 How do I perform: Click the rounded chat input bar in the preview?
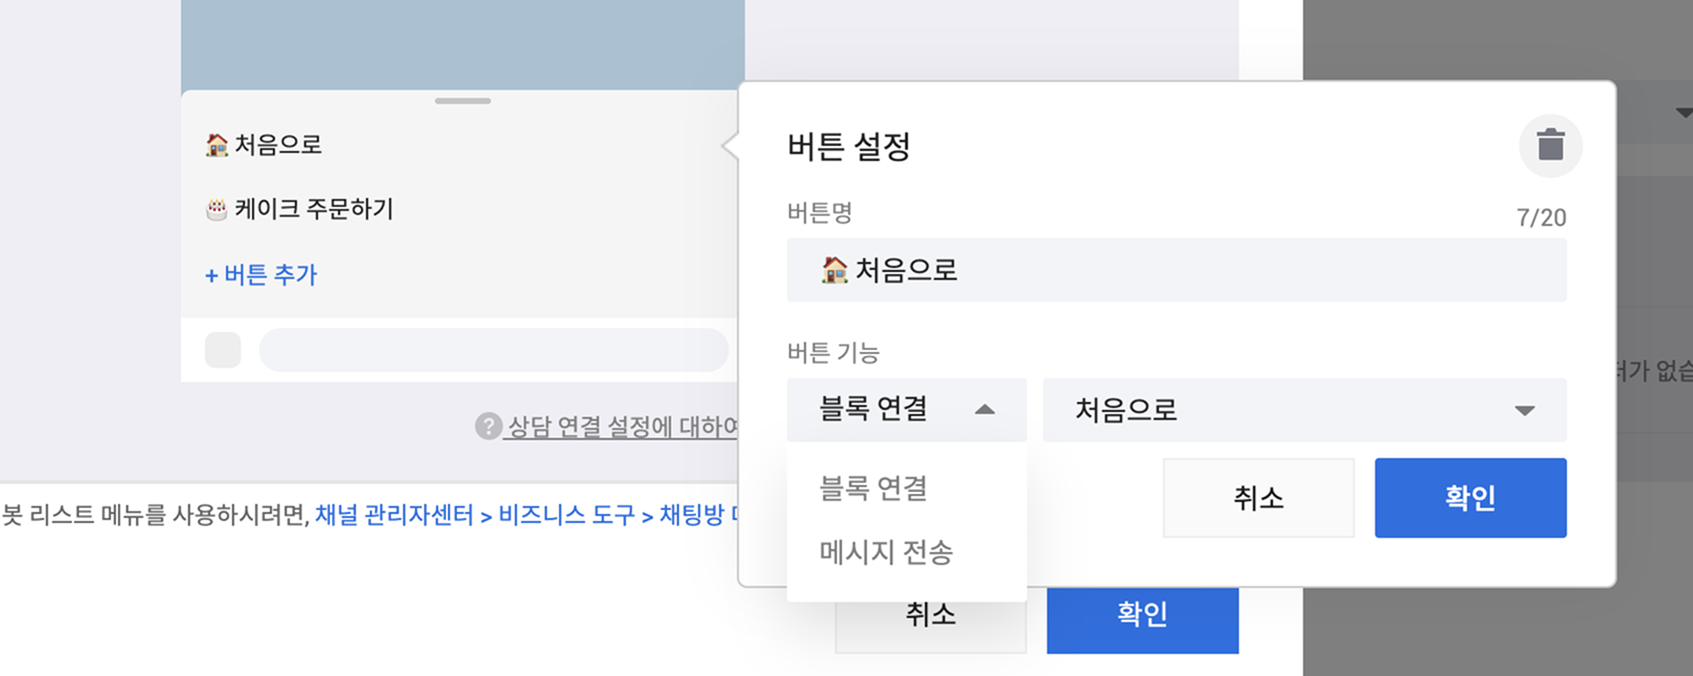[493, 350]
